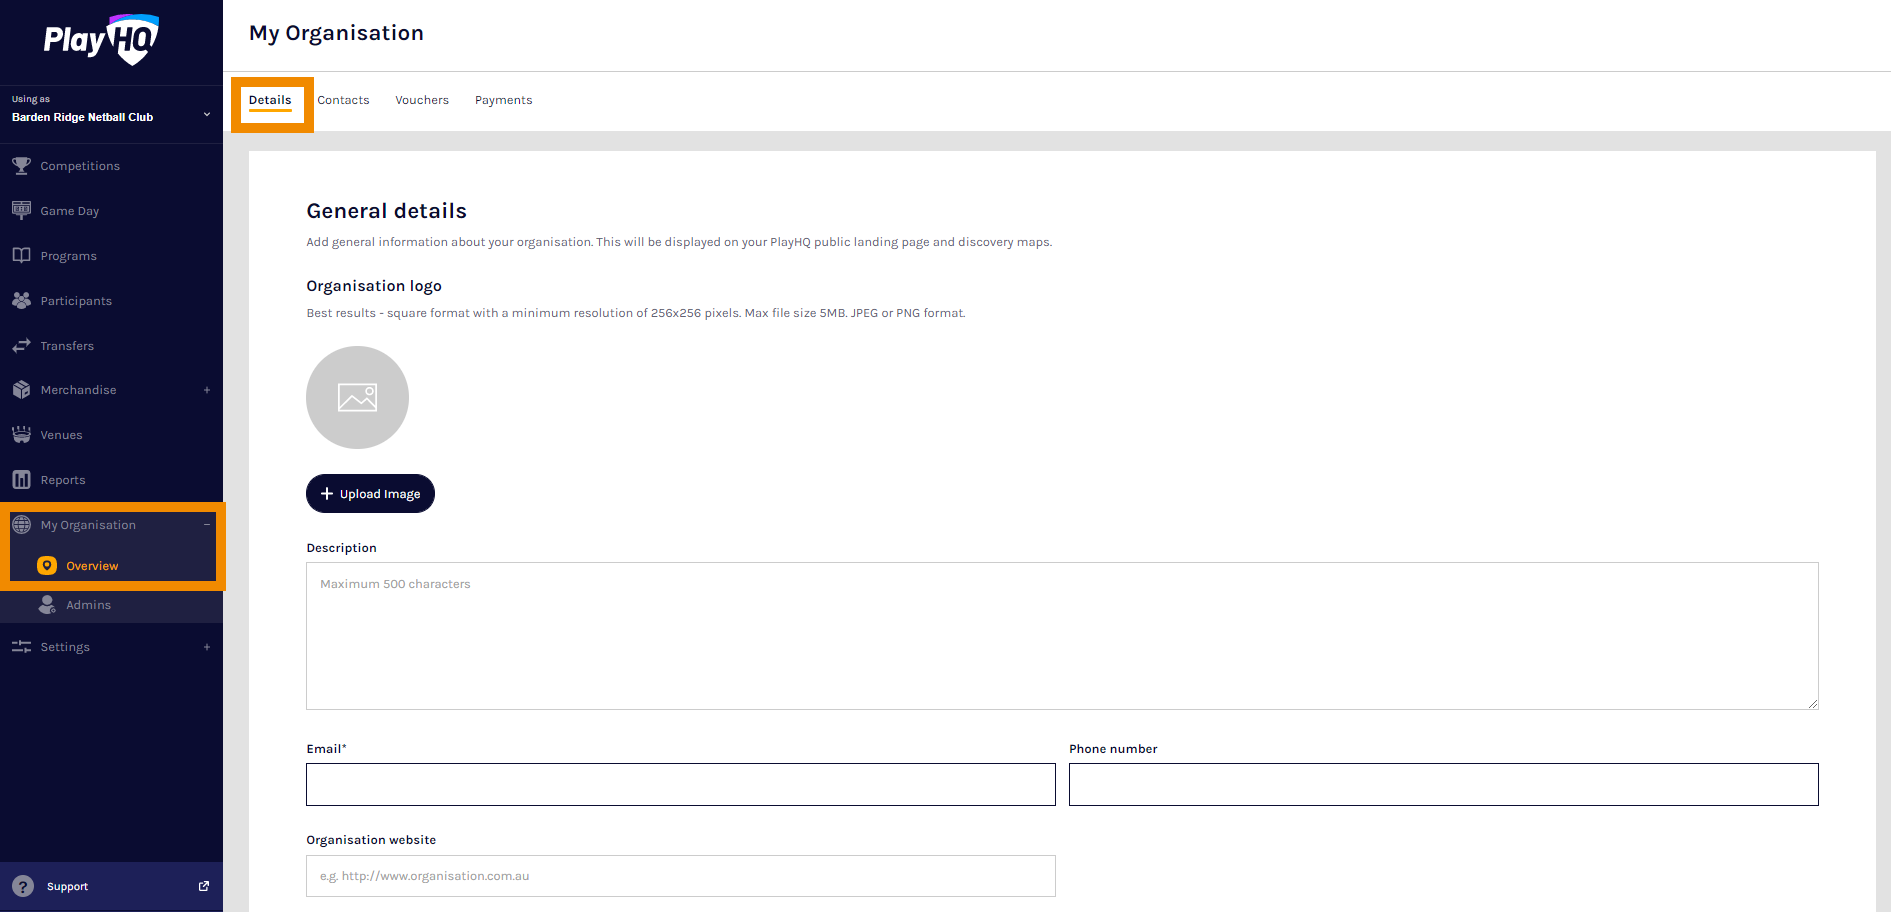The image size is (1891, 912).
Task: Click the General details heading
Action: tap(386, 211)
